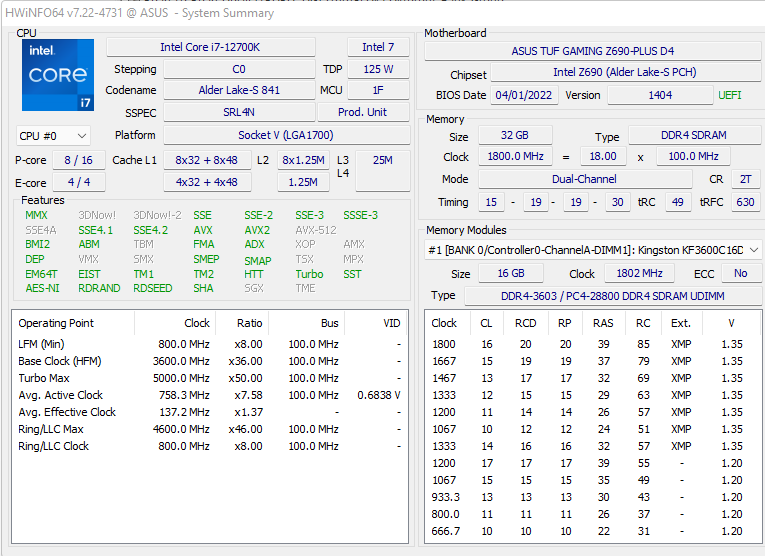Click the greyed AVX-512 feature flag
The height and width of the screenshot is (556, 765).
pos(316,230)
